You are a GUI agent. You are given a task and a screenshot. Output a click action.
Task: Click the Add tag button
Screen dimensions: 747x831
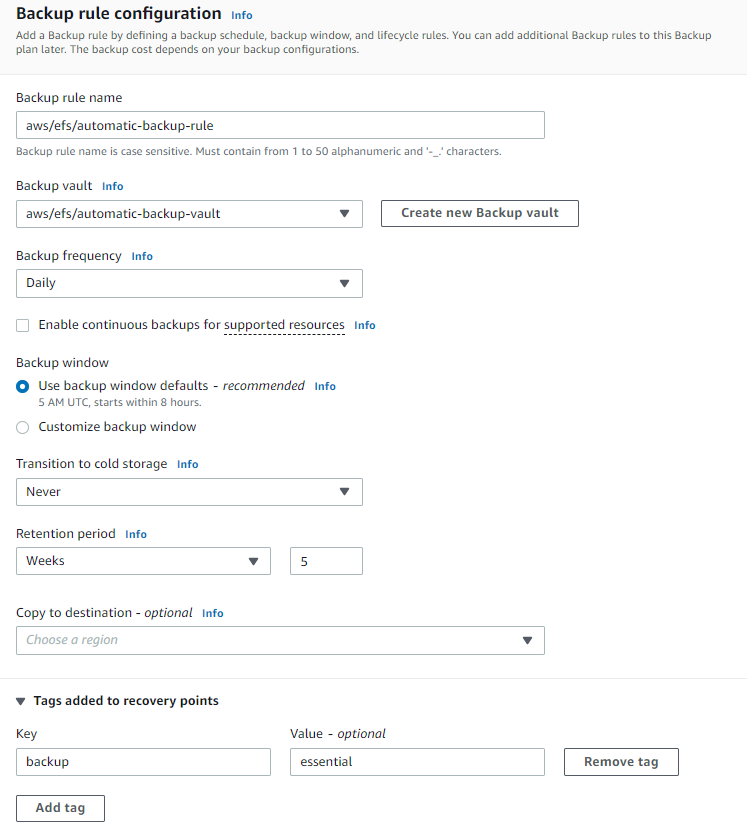point(60,808)
